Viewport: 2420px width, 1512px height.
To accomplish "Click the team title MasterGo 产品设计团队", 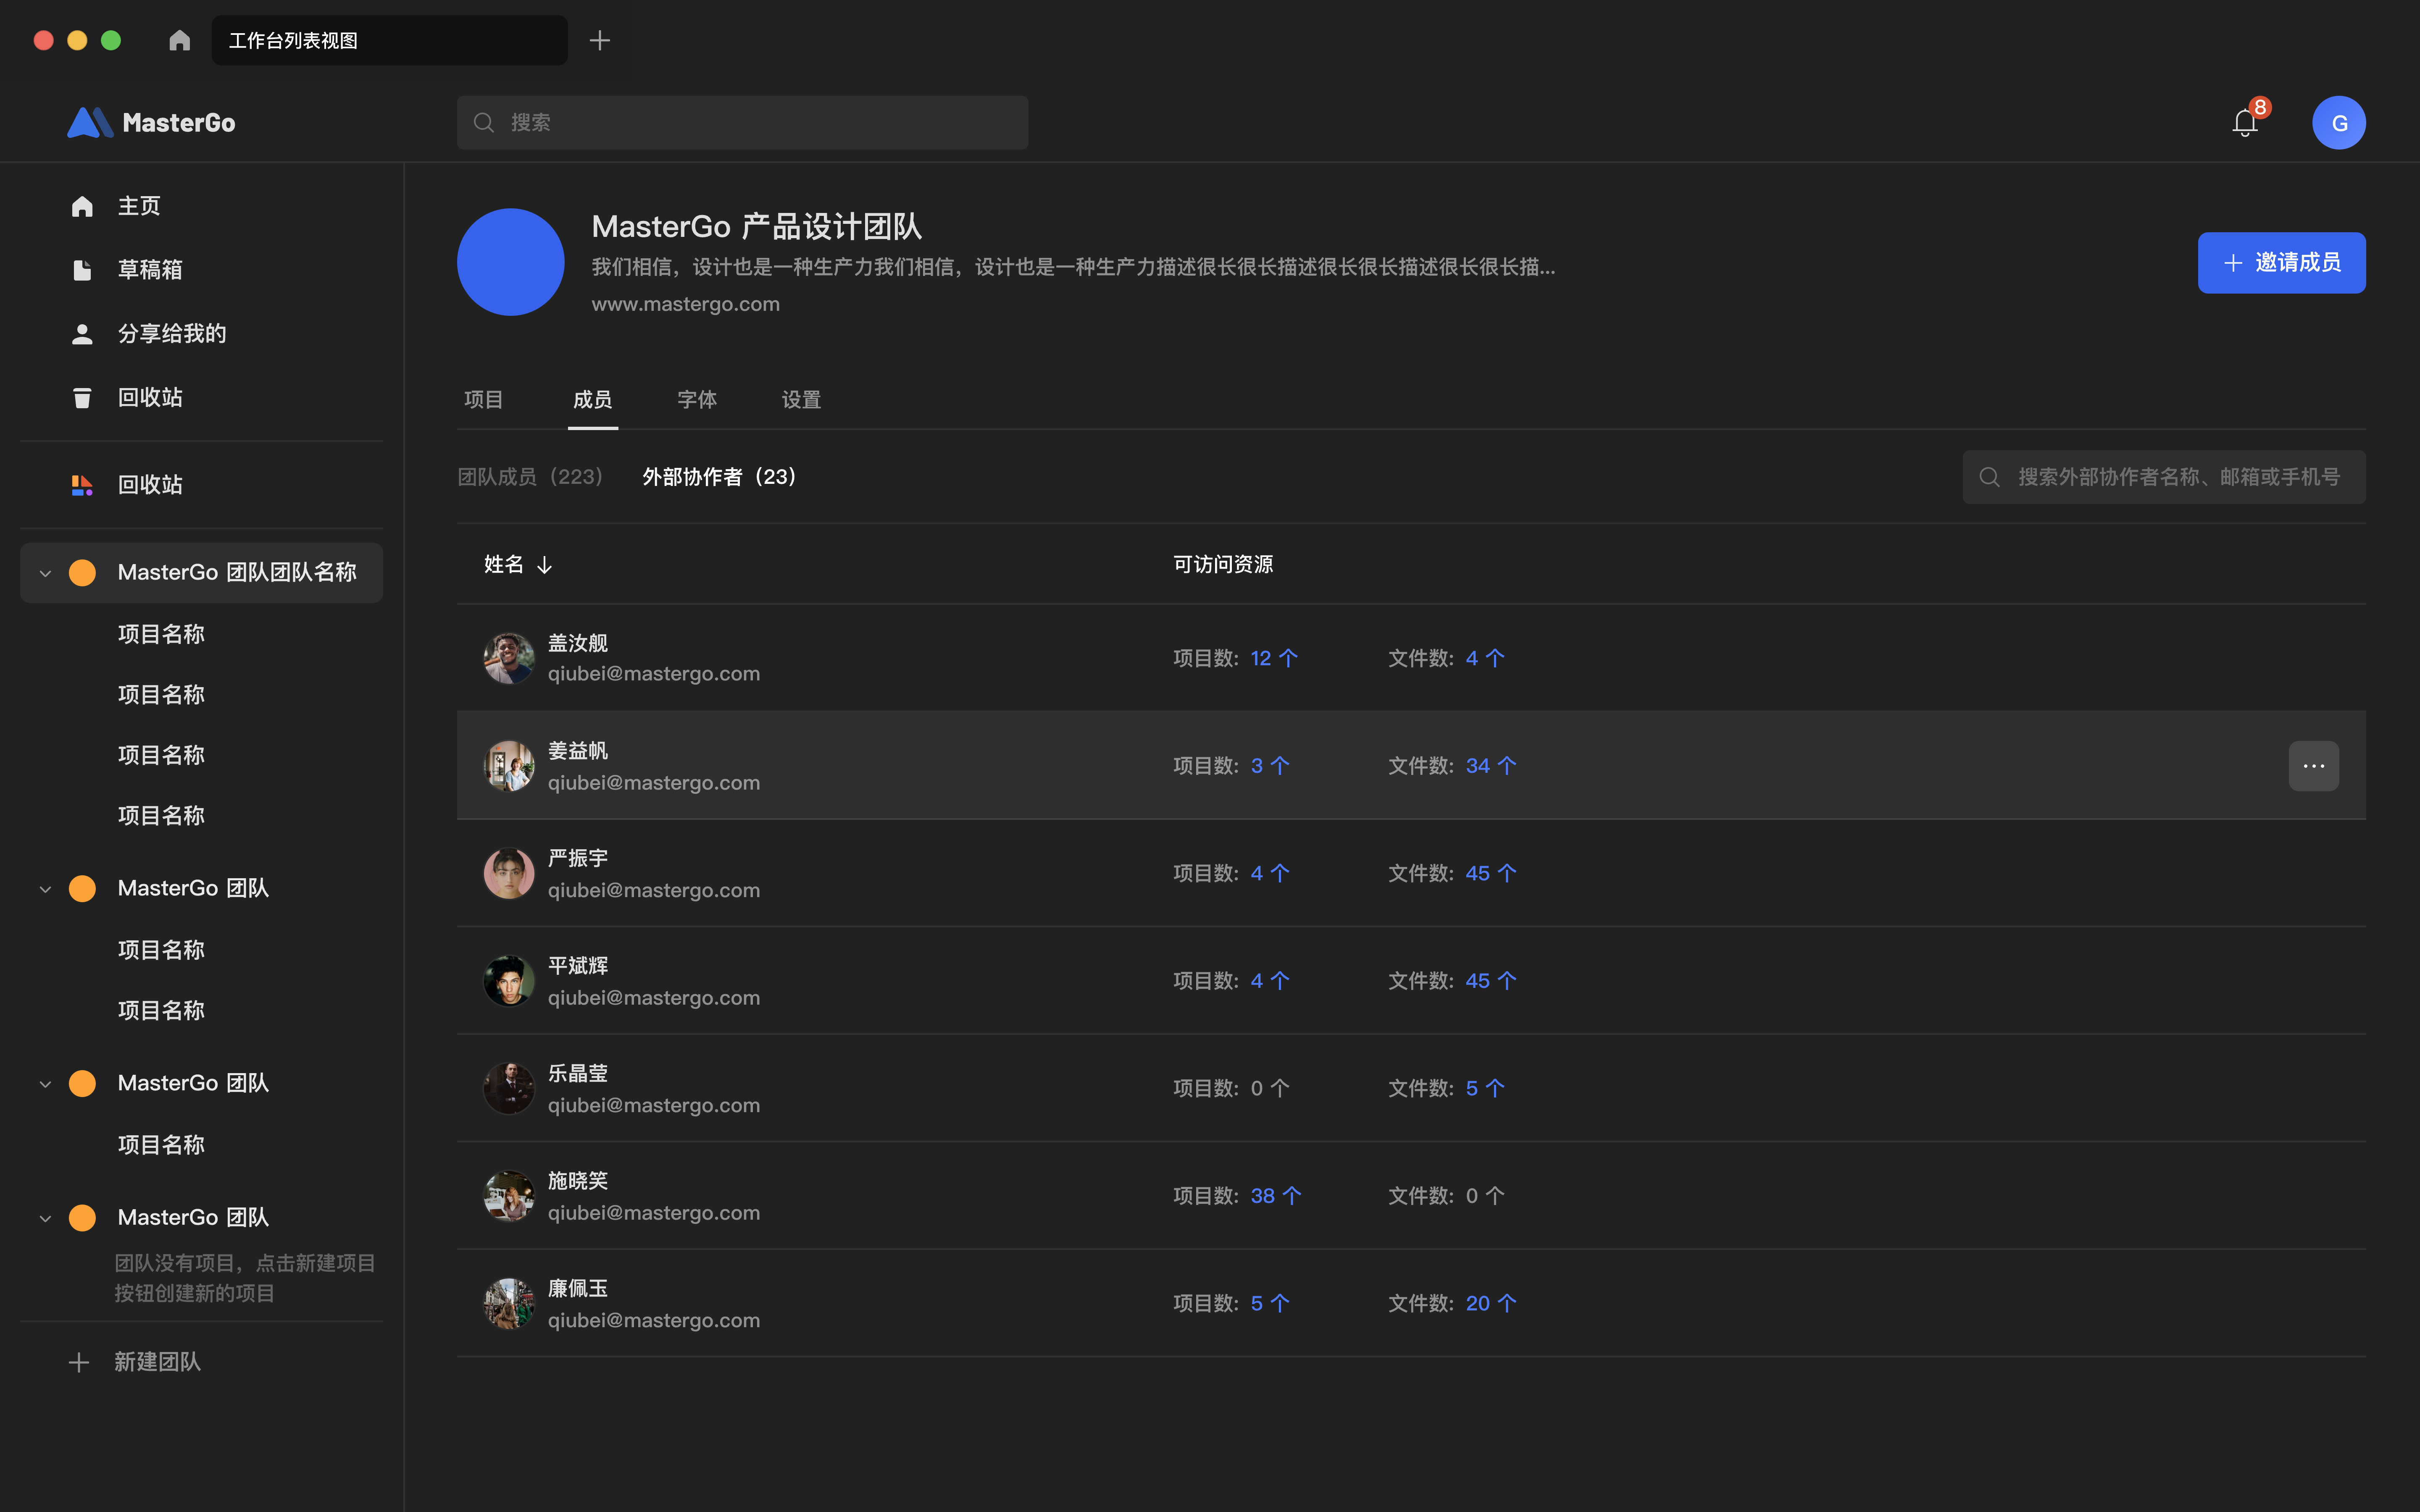I will coord(757,227).
